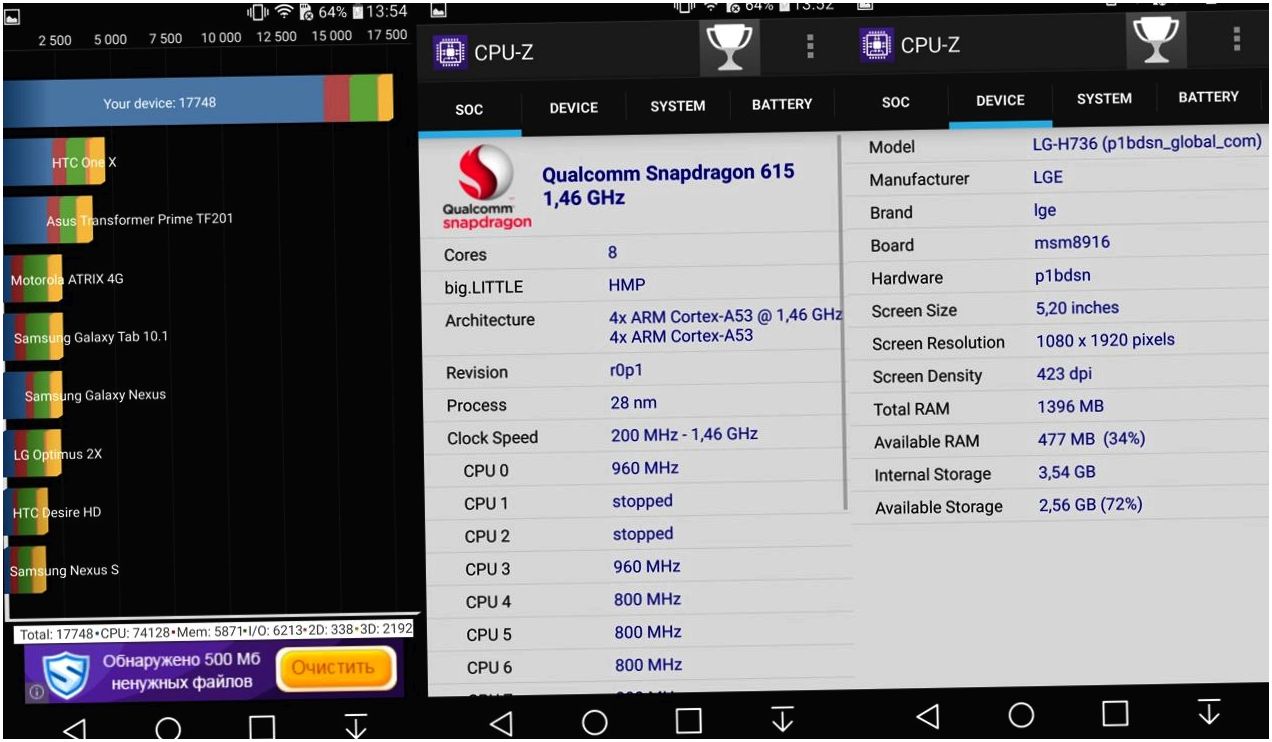Tap the recents square on the LG-H736 device screen
Image resolution: width=1272 pixels, height=742 pixels.
point(1115,714)
